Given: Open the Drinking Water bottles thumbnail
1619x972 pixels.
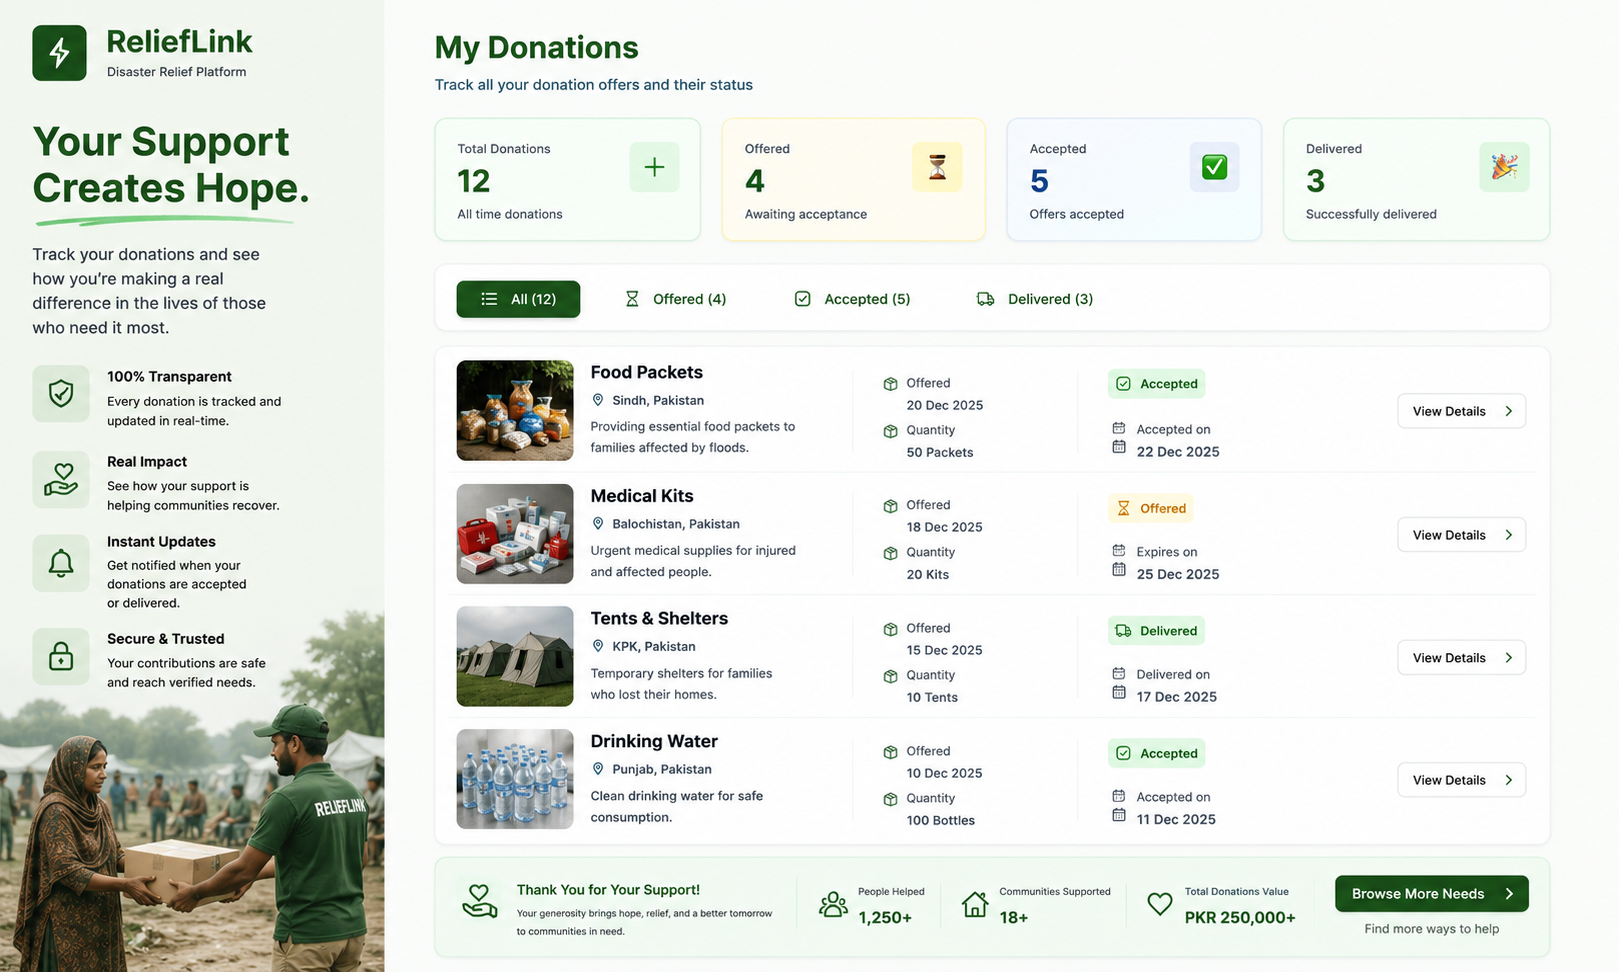Looking at the screenshot, I should click(515, 779).
